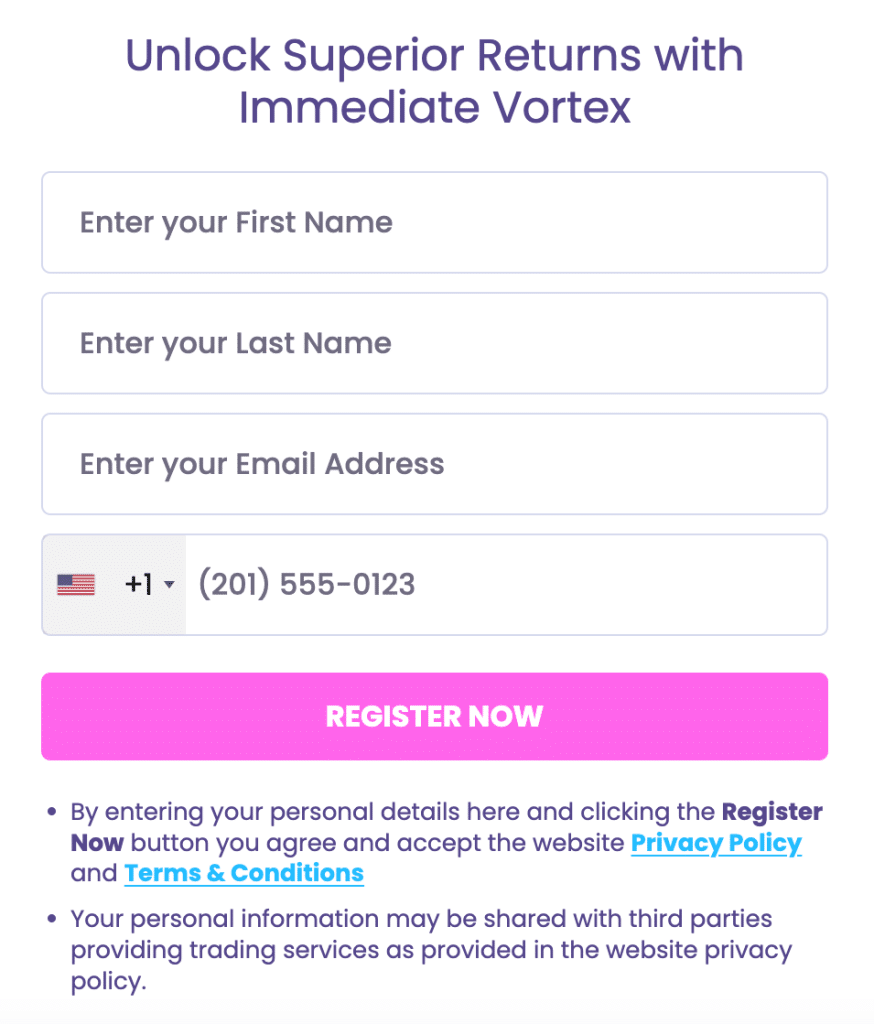Open the Terms & Conditions link
Image resolution: width=874 pixels, height=1024 pixels.
(x=243, y=873)
